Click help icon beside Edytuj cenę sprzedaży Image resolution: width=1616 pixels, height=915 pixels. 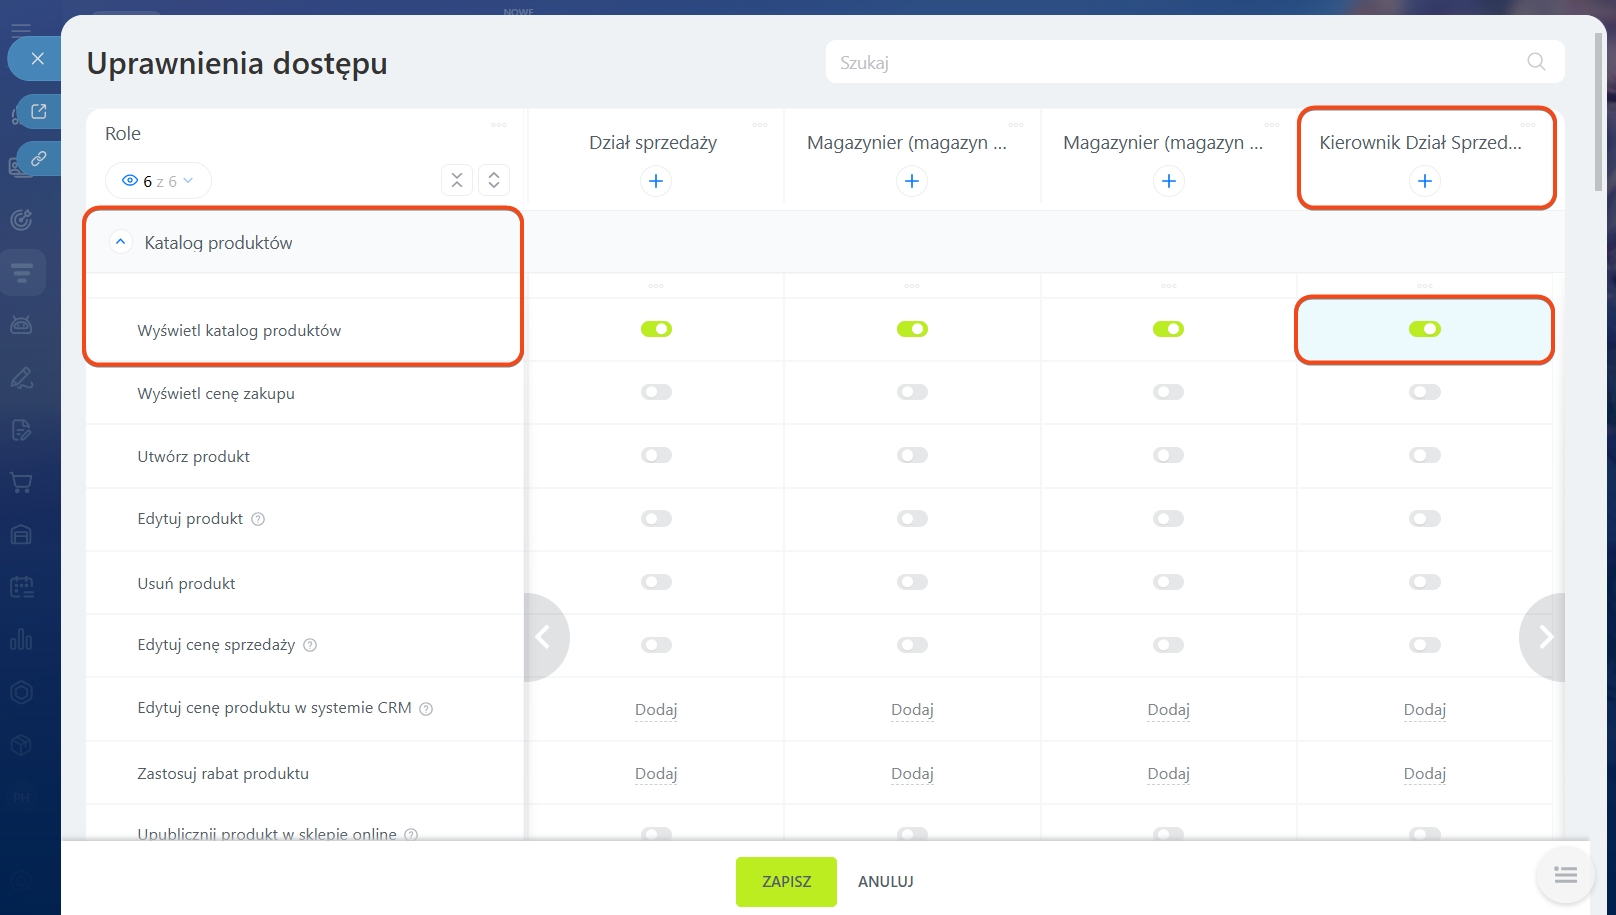pyautogui.click(x=310, y=645)
